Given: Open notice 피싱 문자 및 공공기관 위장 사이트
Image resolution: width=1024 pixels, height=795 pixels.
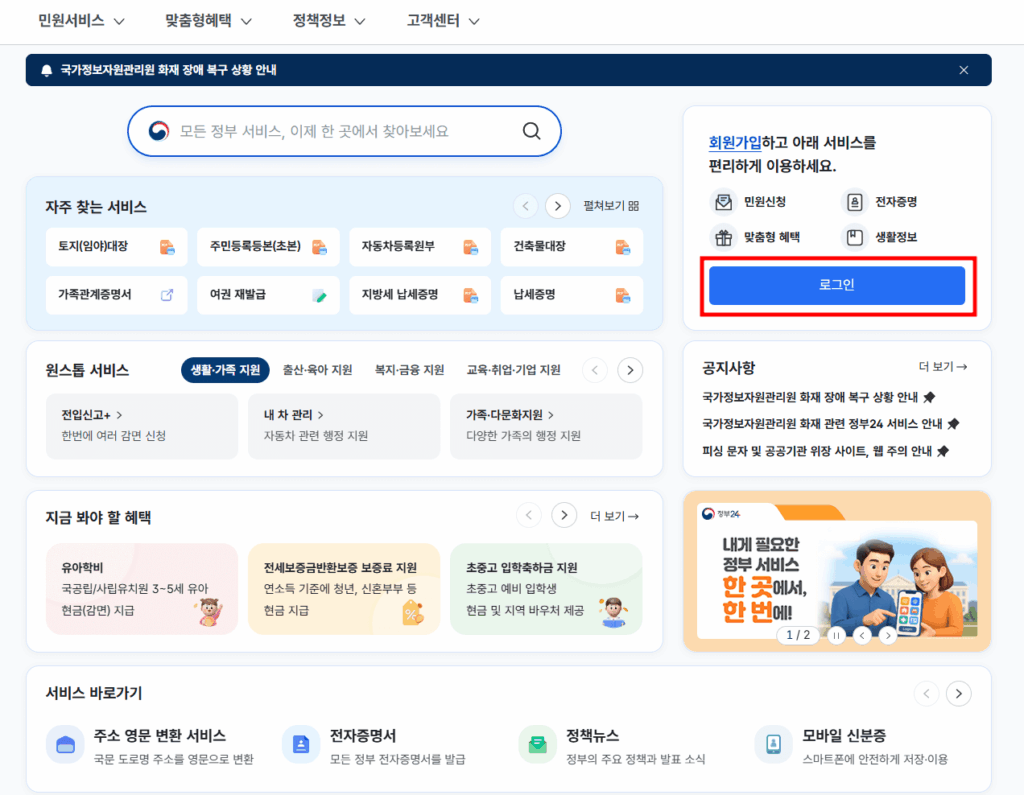Looking at the screenshot, I should [825, 451].
